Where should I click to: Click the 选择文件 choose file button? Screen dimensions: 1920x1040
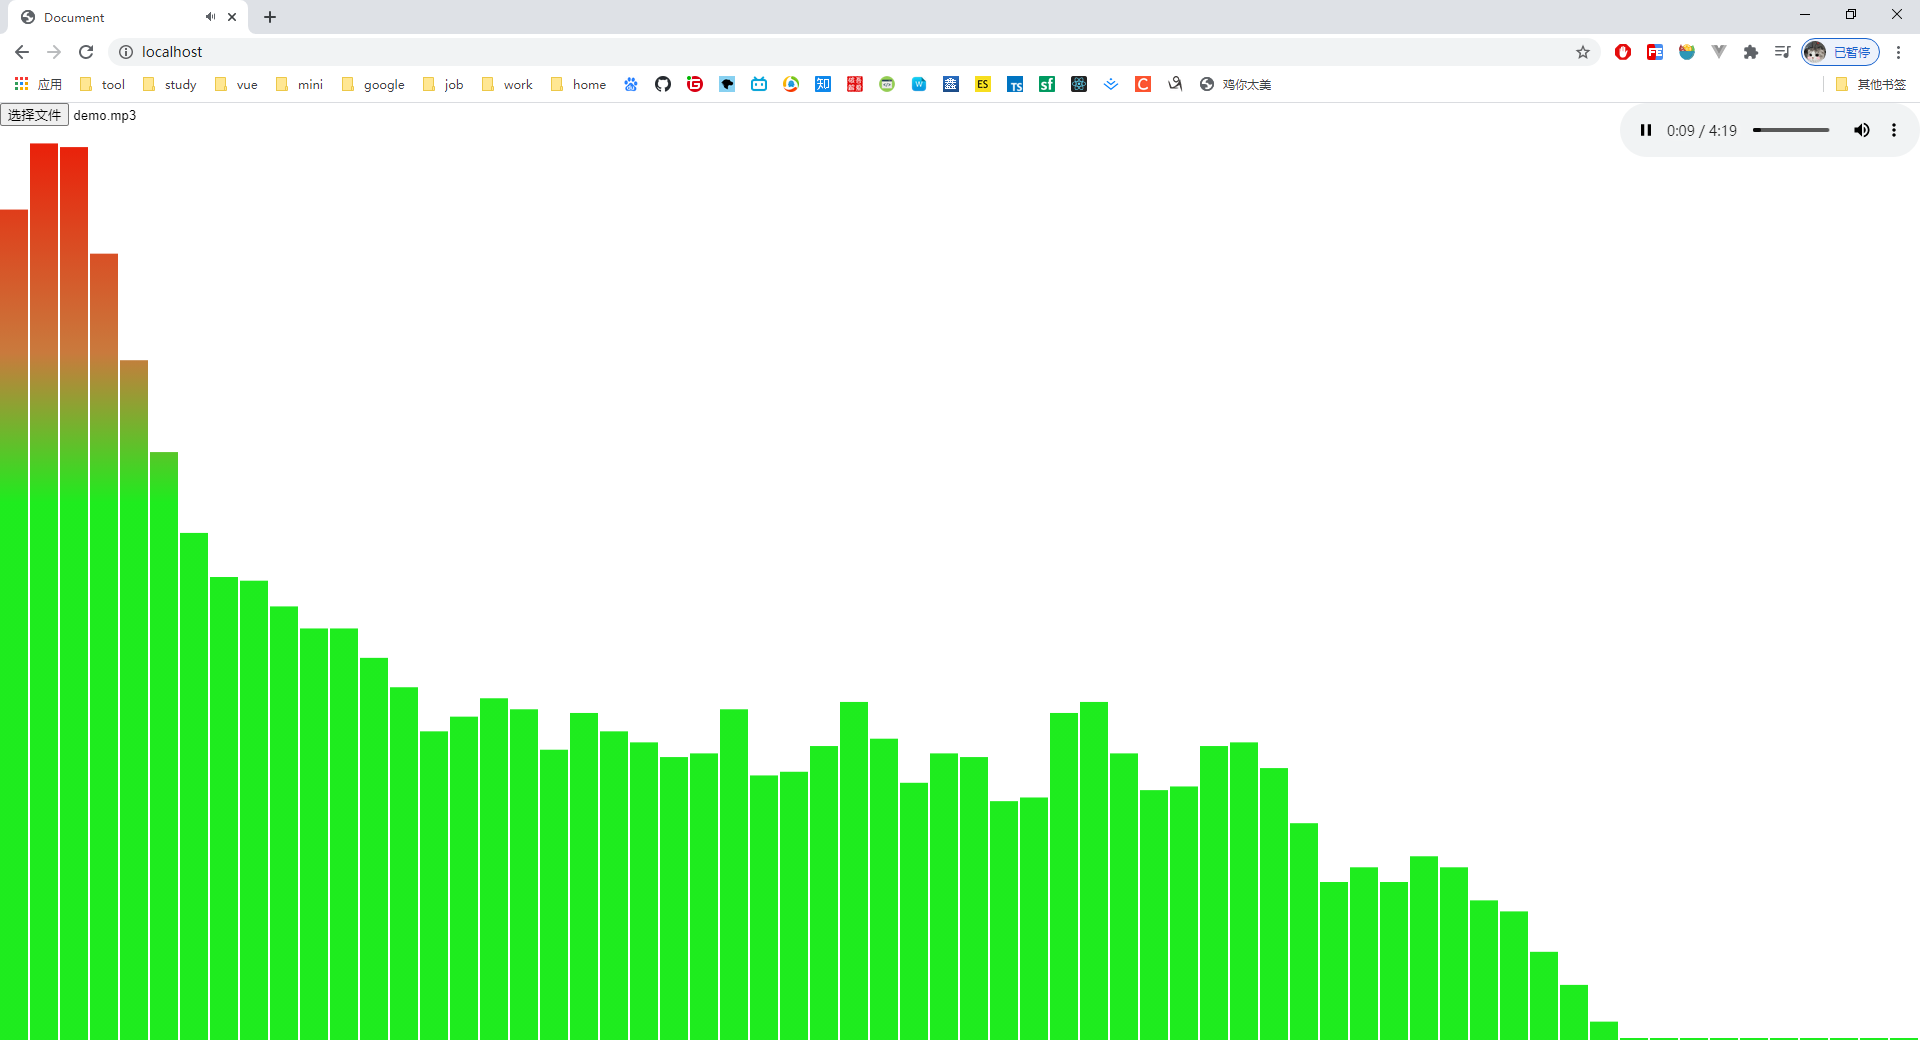point(35,115)
